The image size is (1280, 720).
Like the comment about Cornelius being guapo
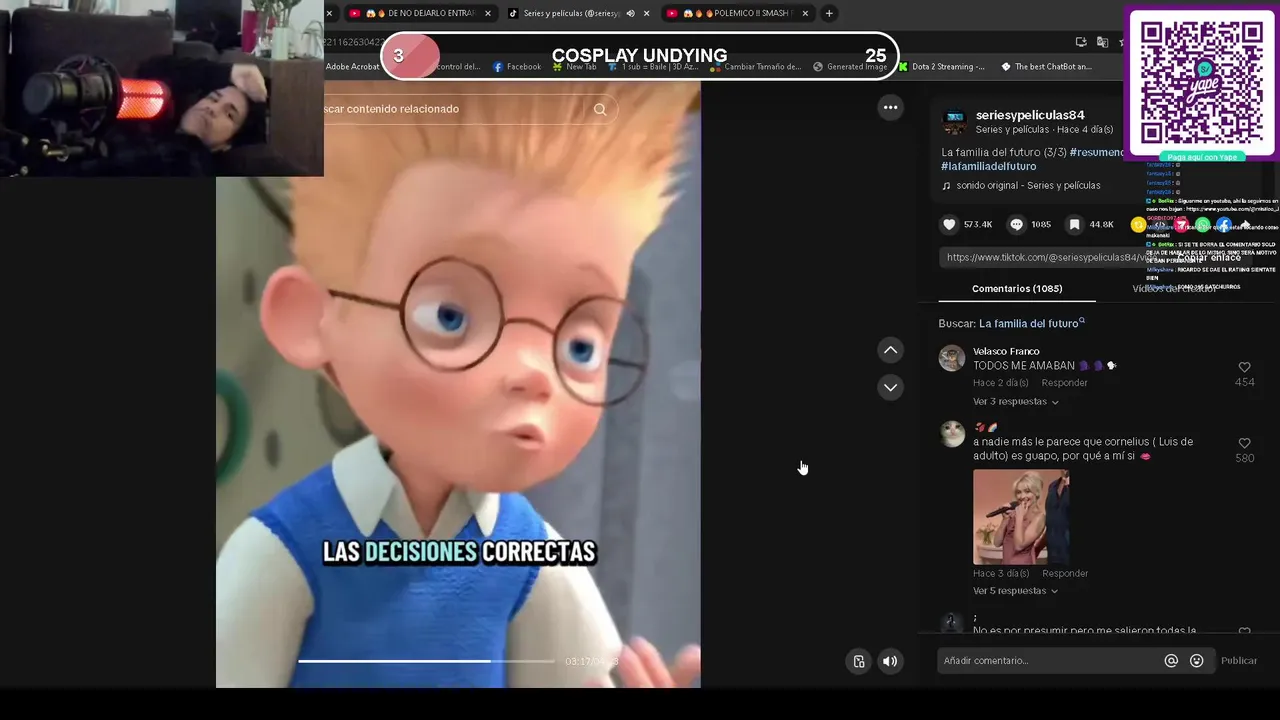(x=1244, y=443)
